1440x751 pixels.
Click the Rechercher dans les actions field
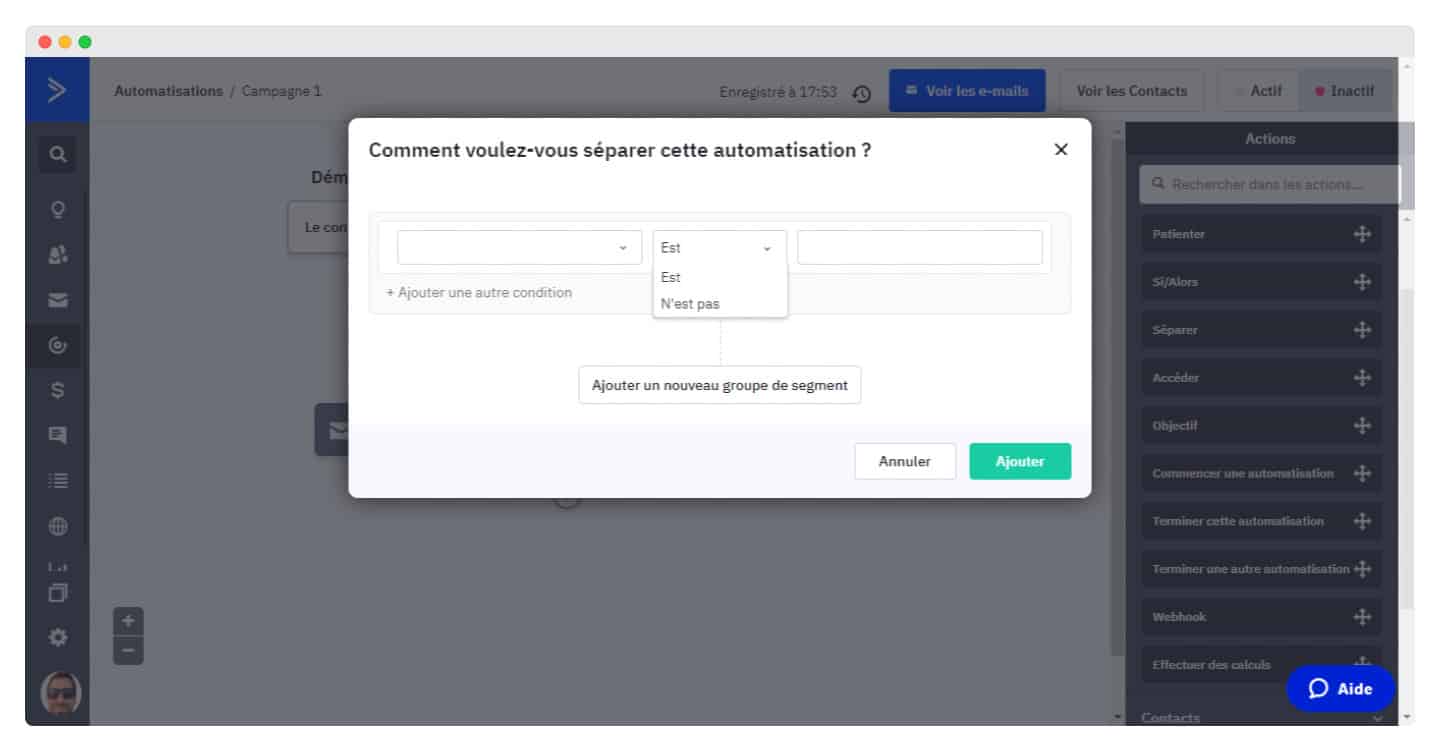1270,185
